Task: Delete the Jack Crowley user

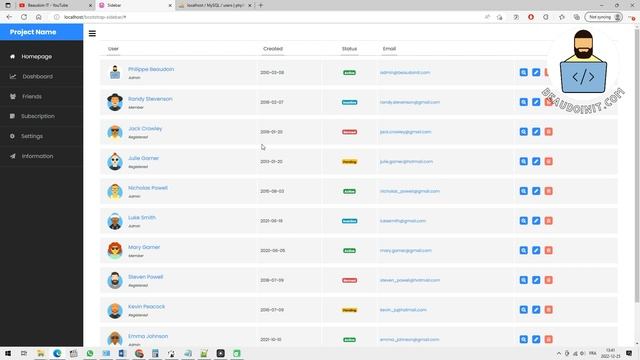Action: (549, 132)
